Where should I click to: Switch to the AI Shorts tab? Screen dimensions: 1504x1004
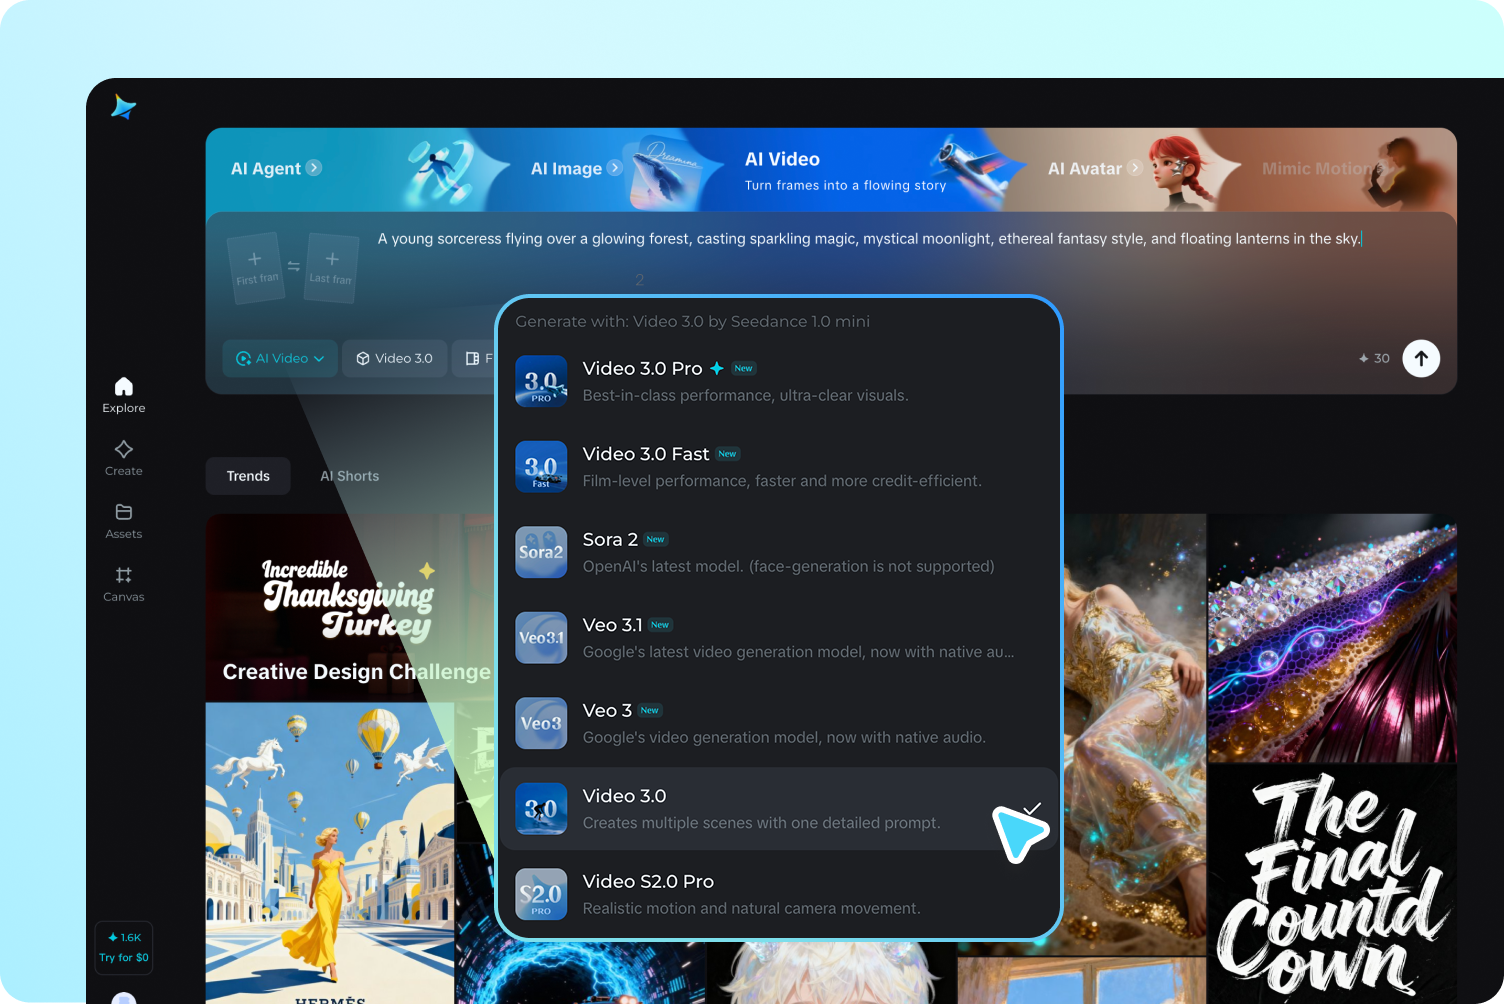[x=349, y=476]
